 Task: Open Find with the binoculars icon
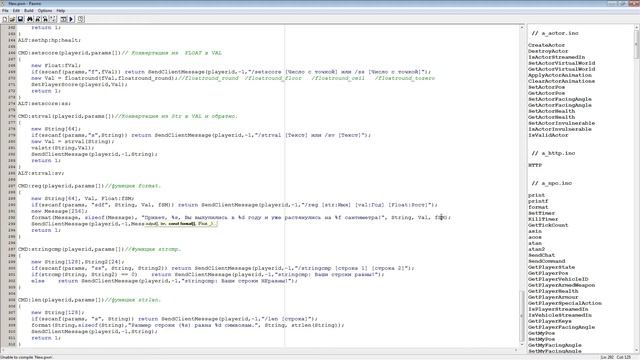coord(30,19)
